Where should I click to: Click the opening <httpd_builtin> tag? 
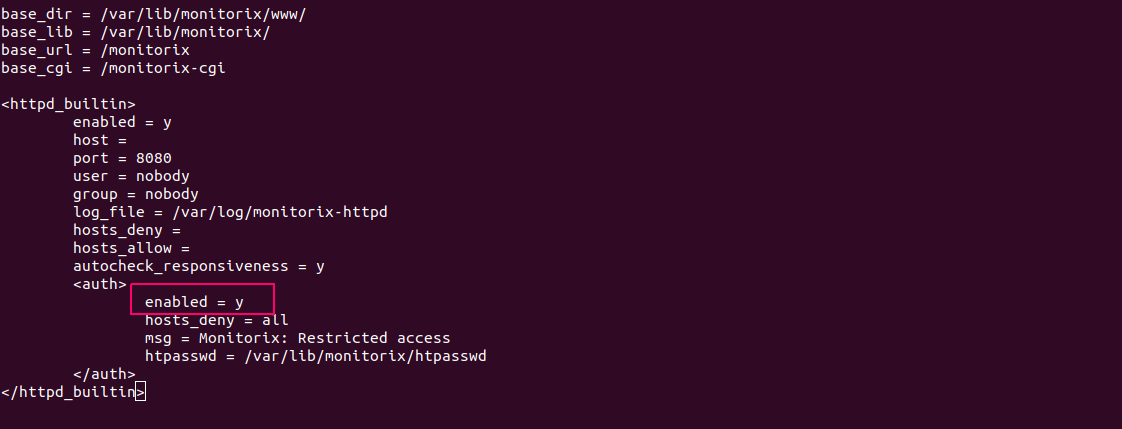[69, 104]
